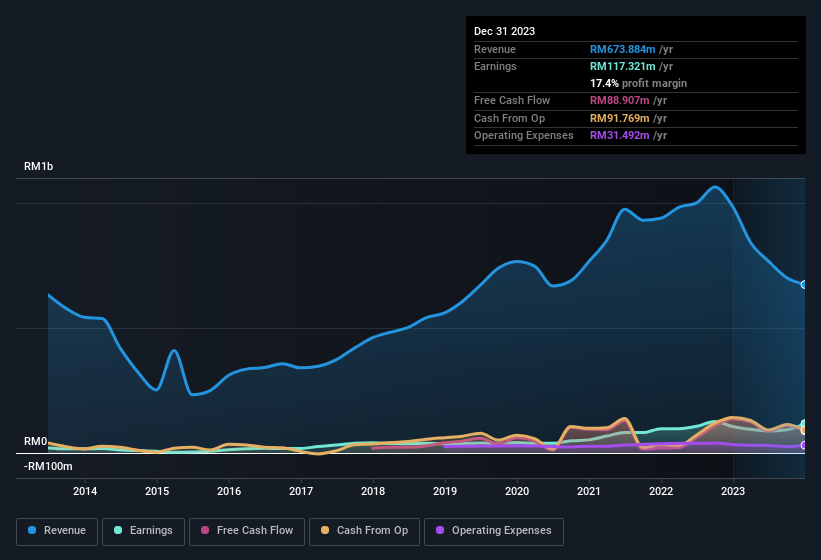Click the Earnings label in the tooltip
Viewport: 821px width, 560px height.
tap(495, 66)
